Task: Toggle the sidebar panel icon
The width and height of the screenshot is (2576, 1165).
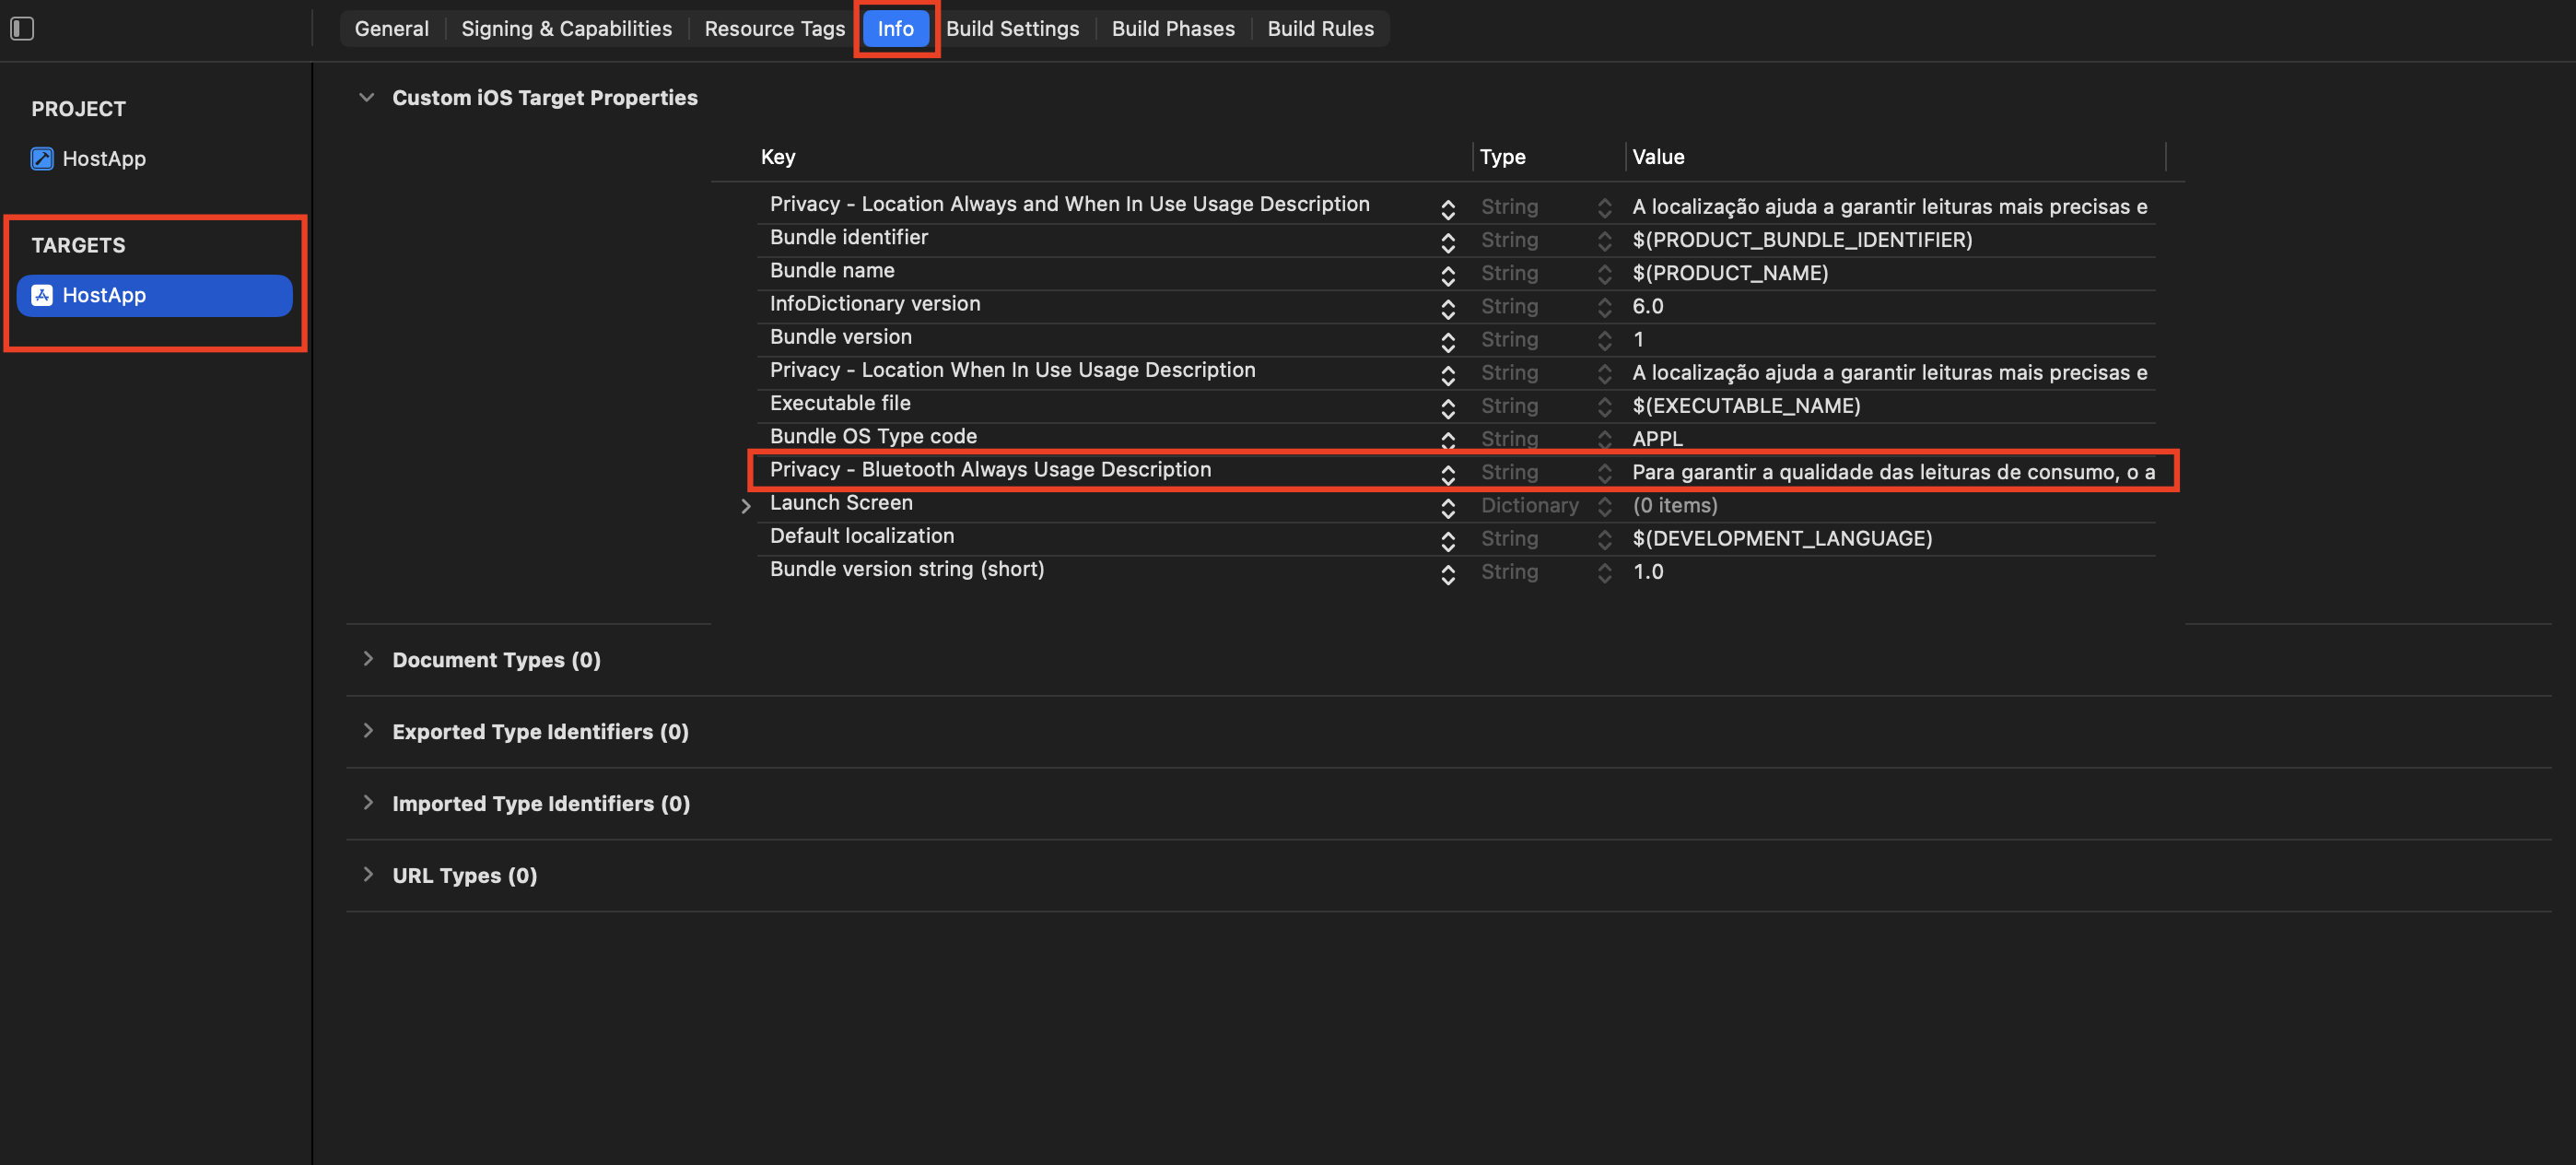Action: [x=22, y=29]
